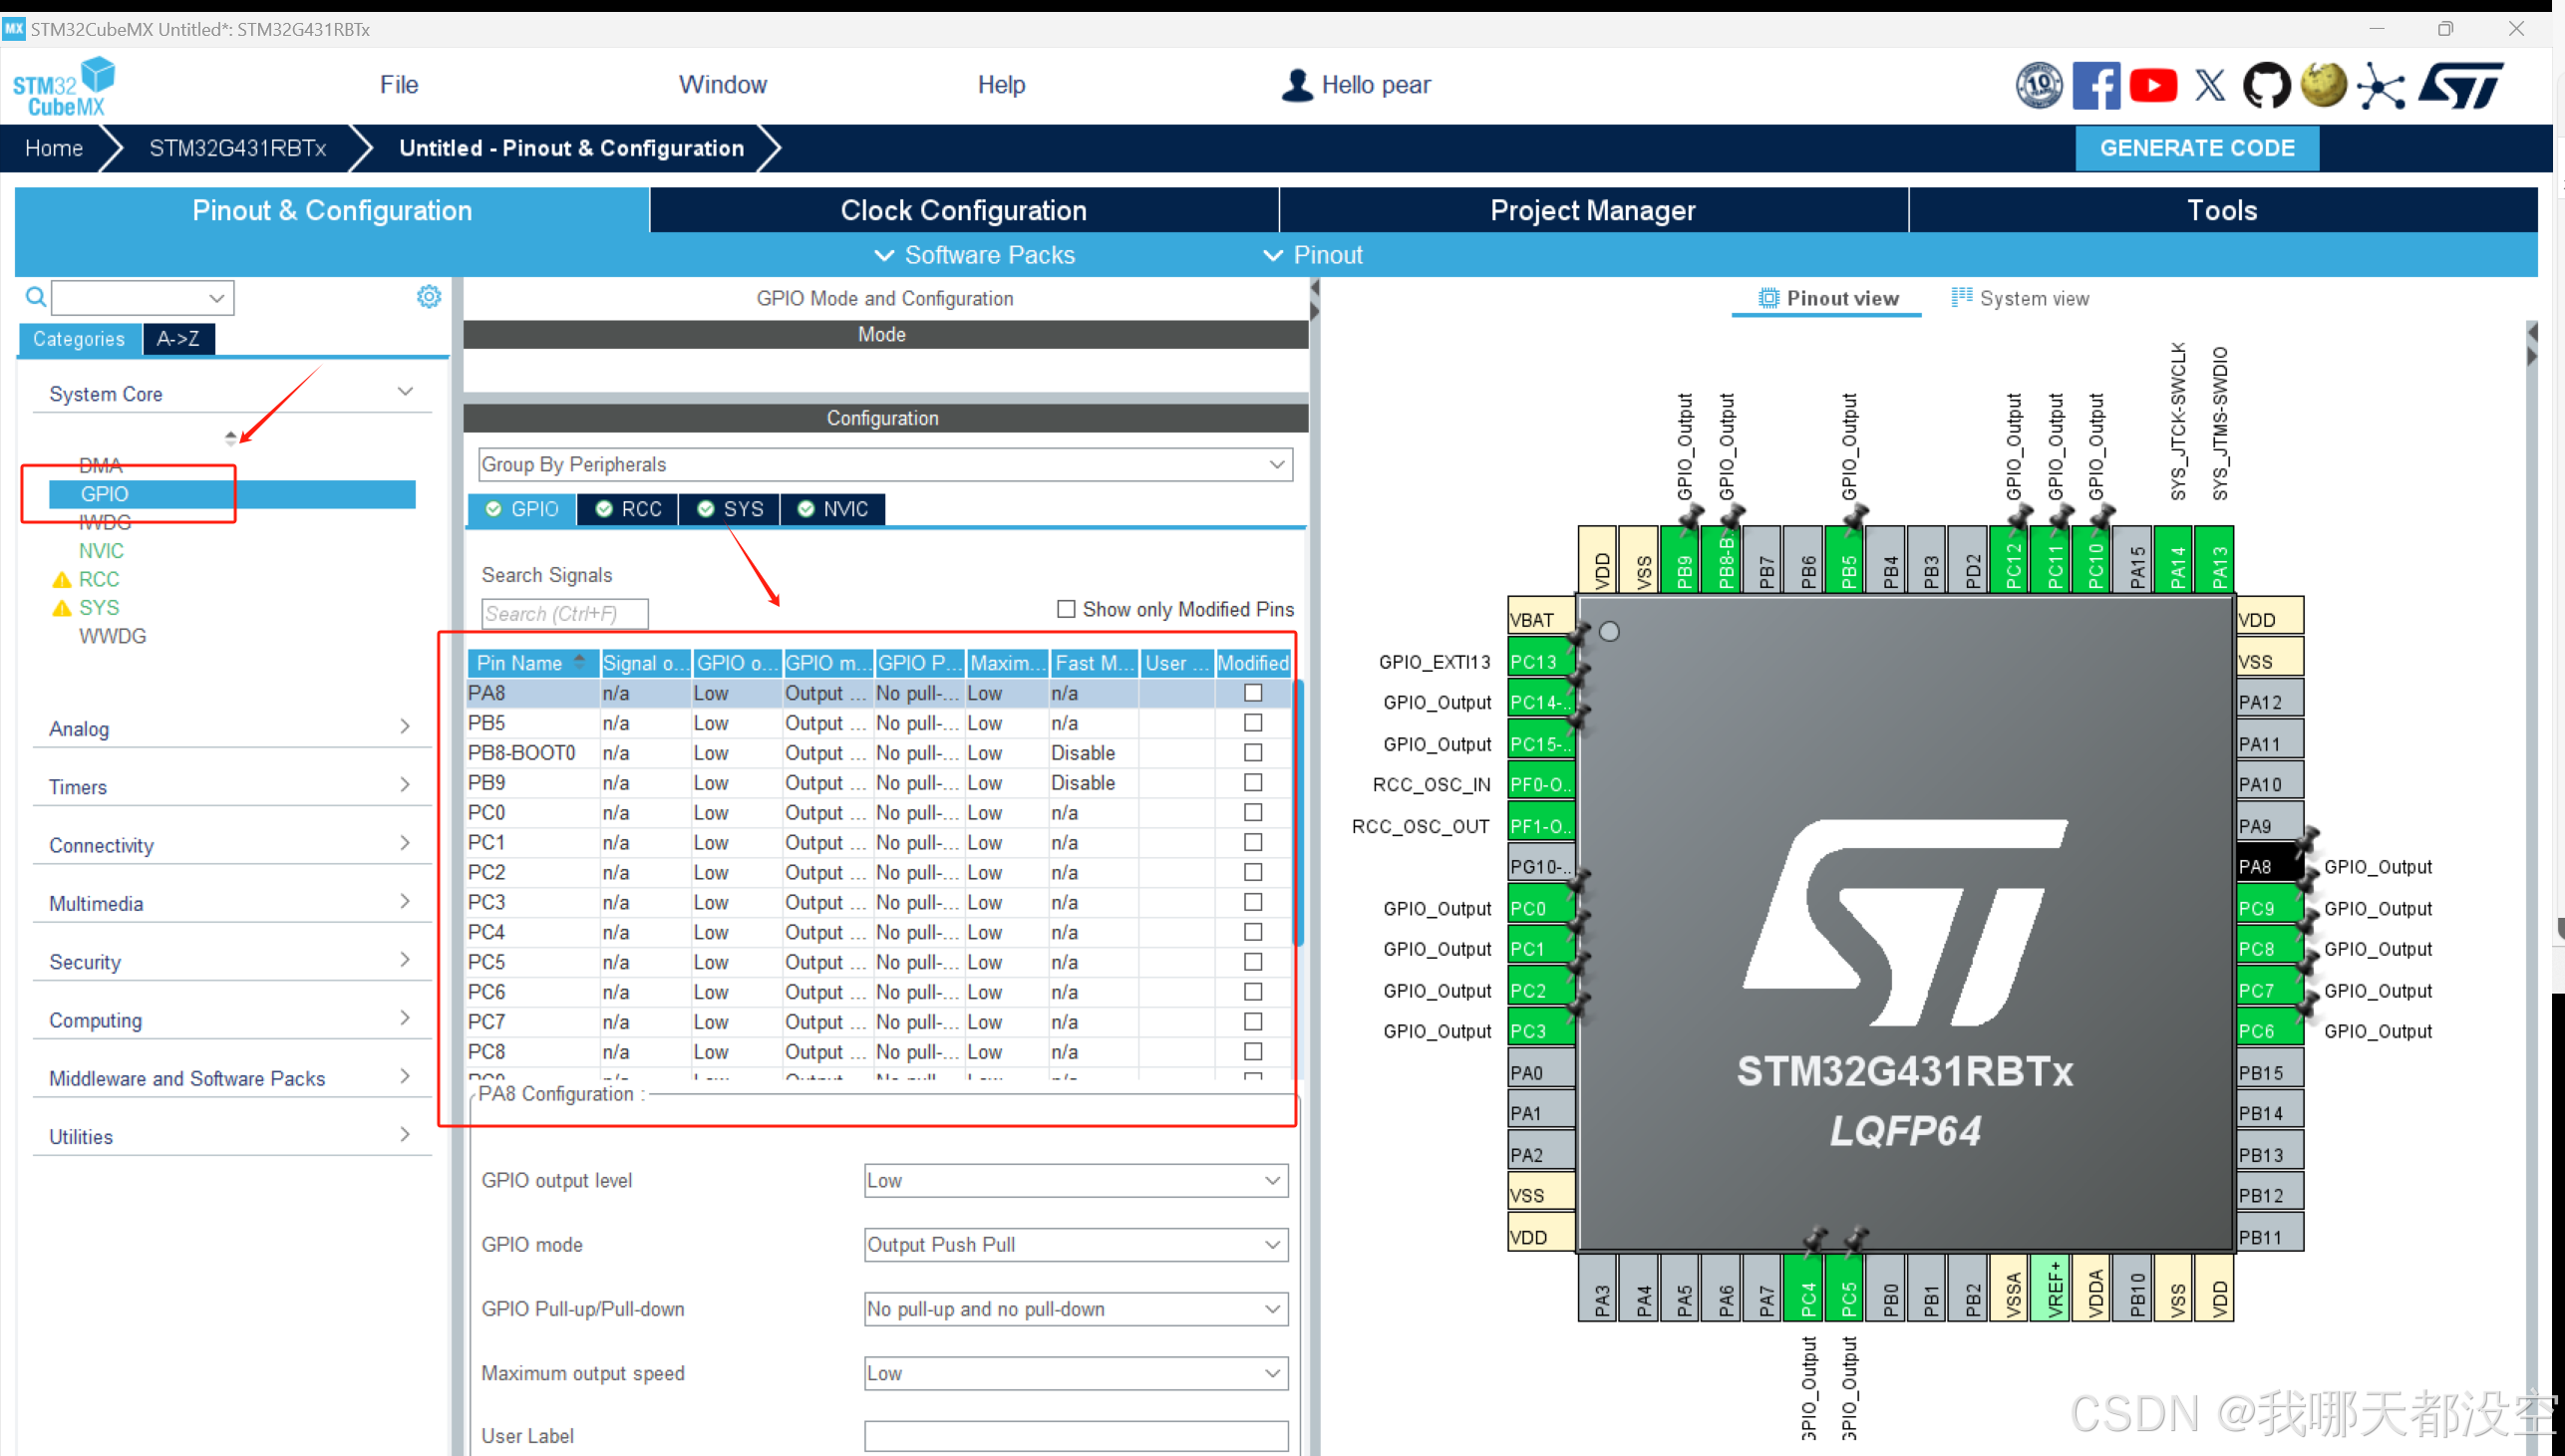Sort table by Pin Name column
2565x1456 pixels.
coord(533,663)
